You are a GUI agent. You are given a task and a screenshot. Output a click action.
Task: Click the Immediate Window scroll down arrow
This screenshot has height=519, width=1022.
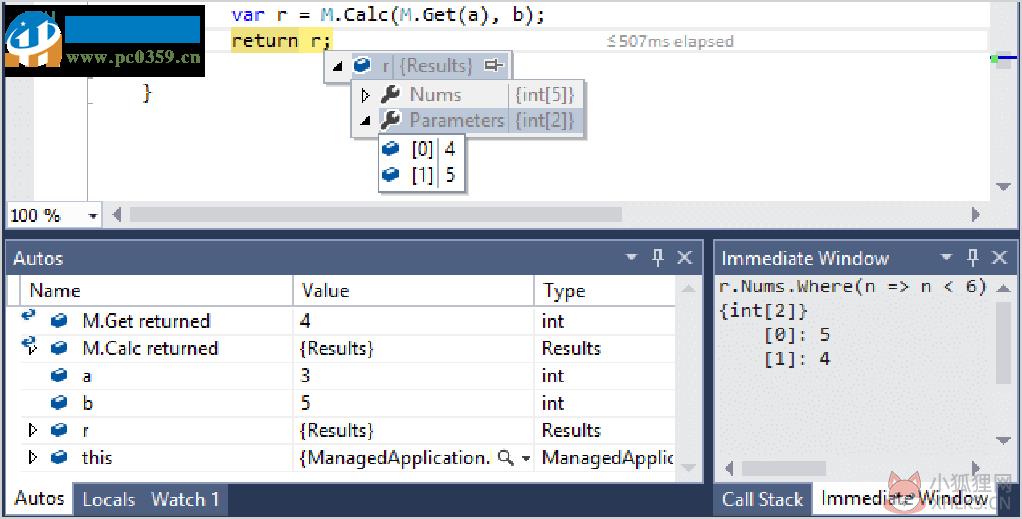(x=1004, y=441)
